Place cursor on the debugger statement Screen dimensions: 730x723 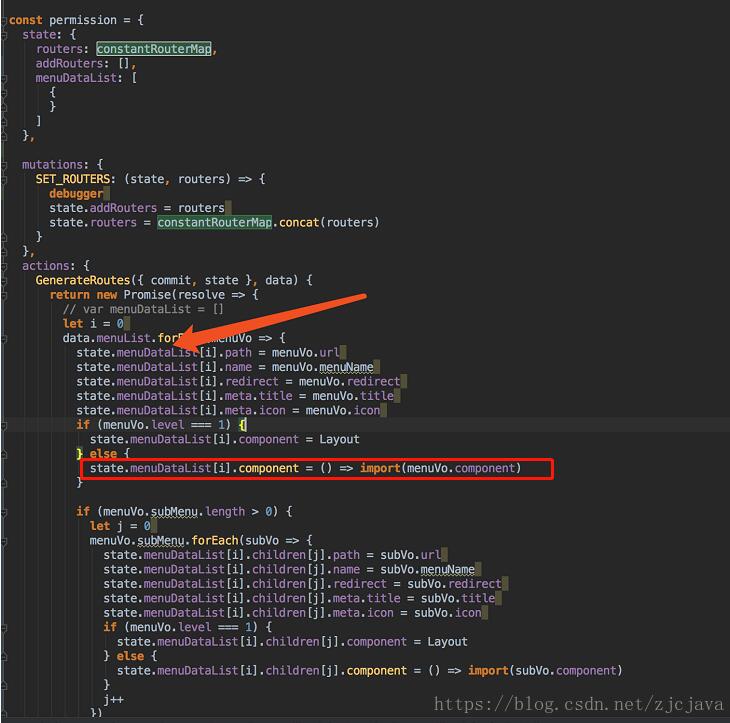click(76, 194)
